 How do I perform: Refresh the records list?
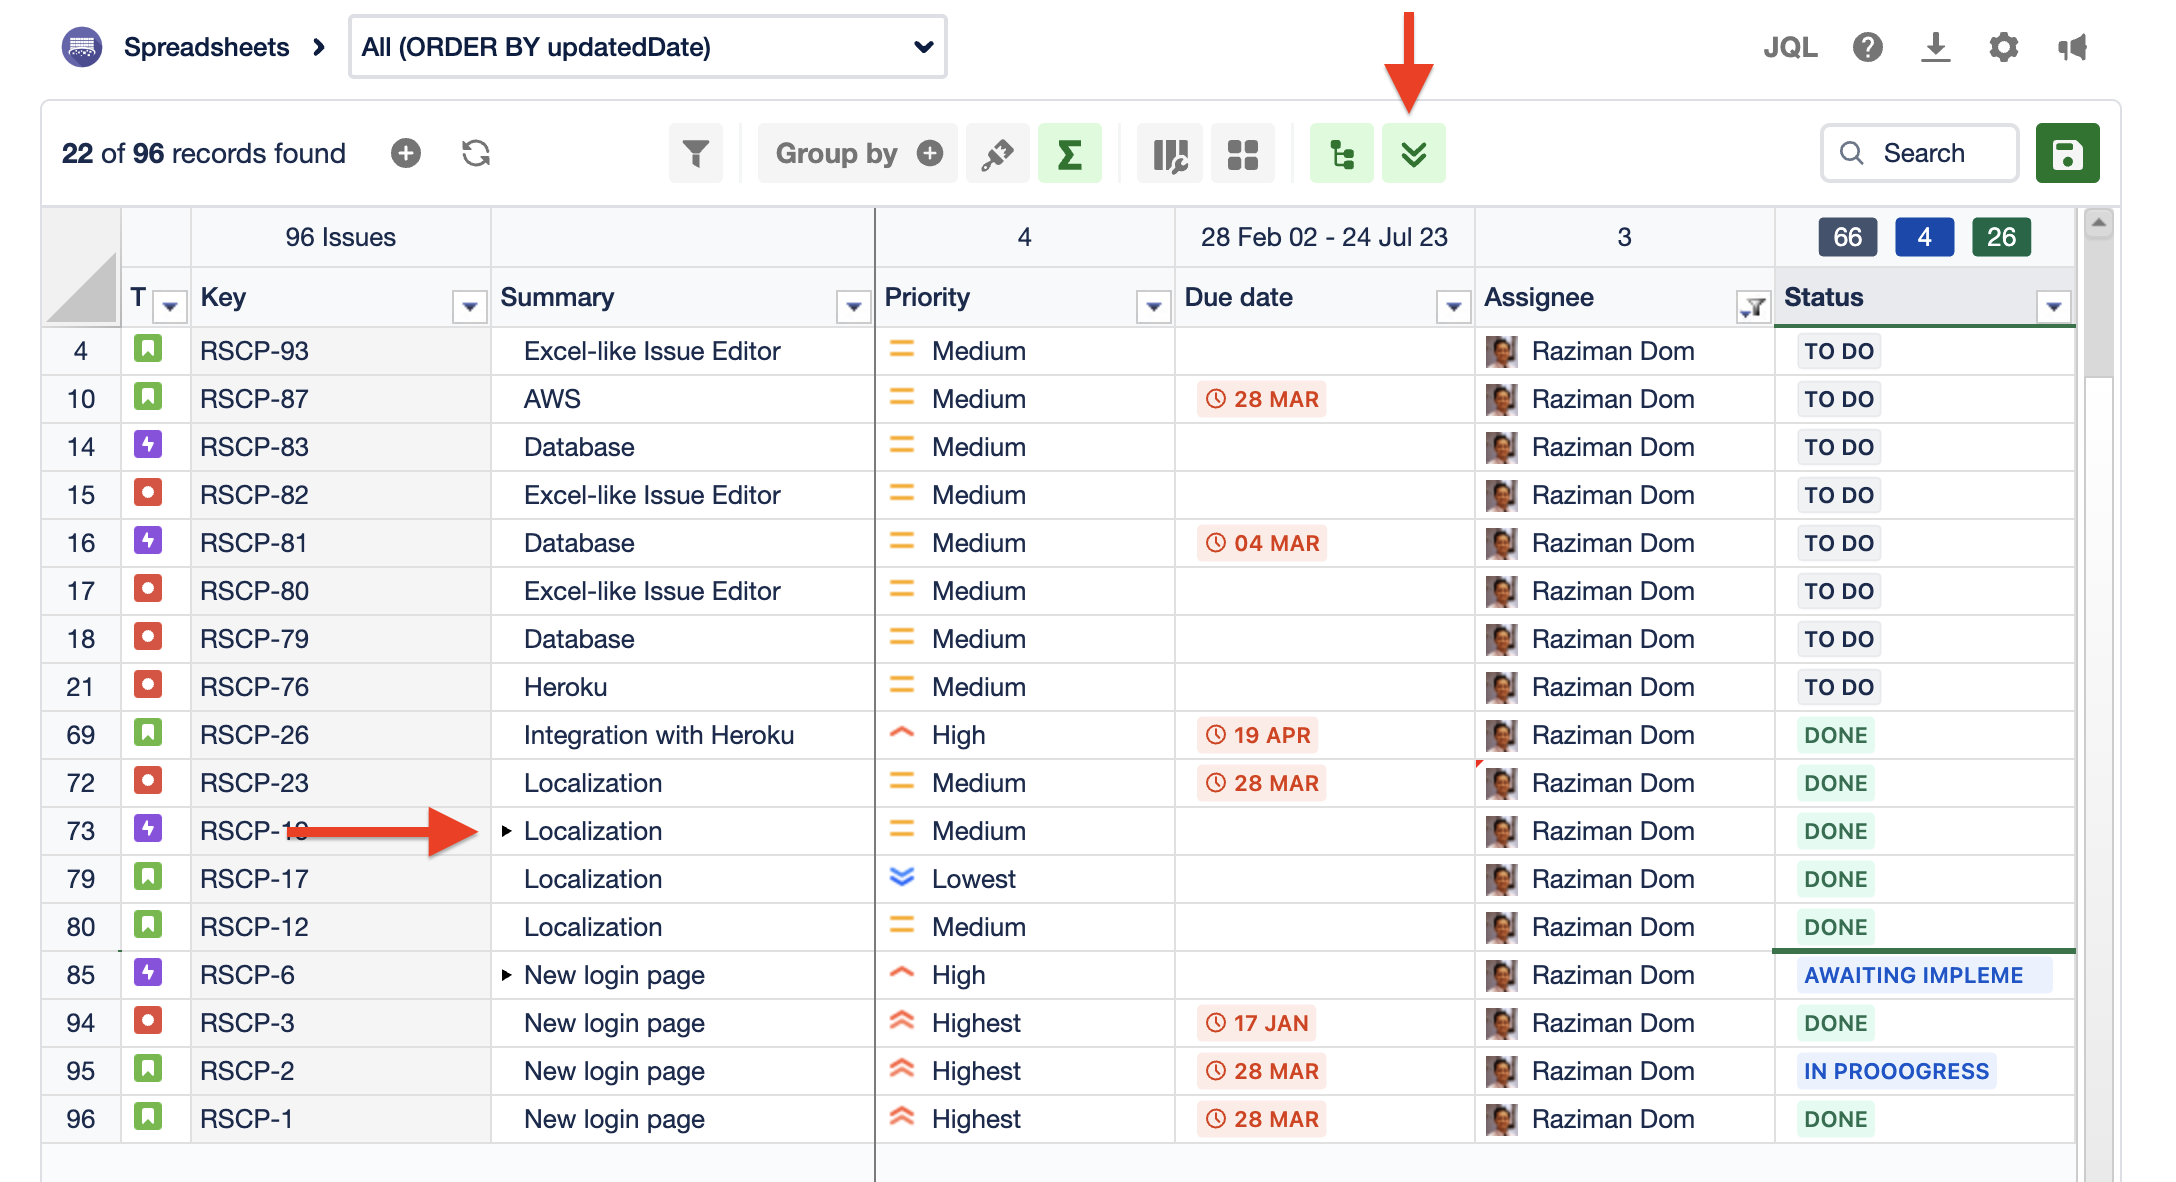(476, 153)
